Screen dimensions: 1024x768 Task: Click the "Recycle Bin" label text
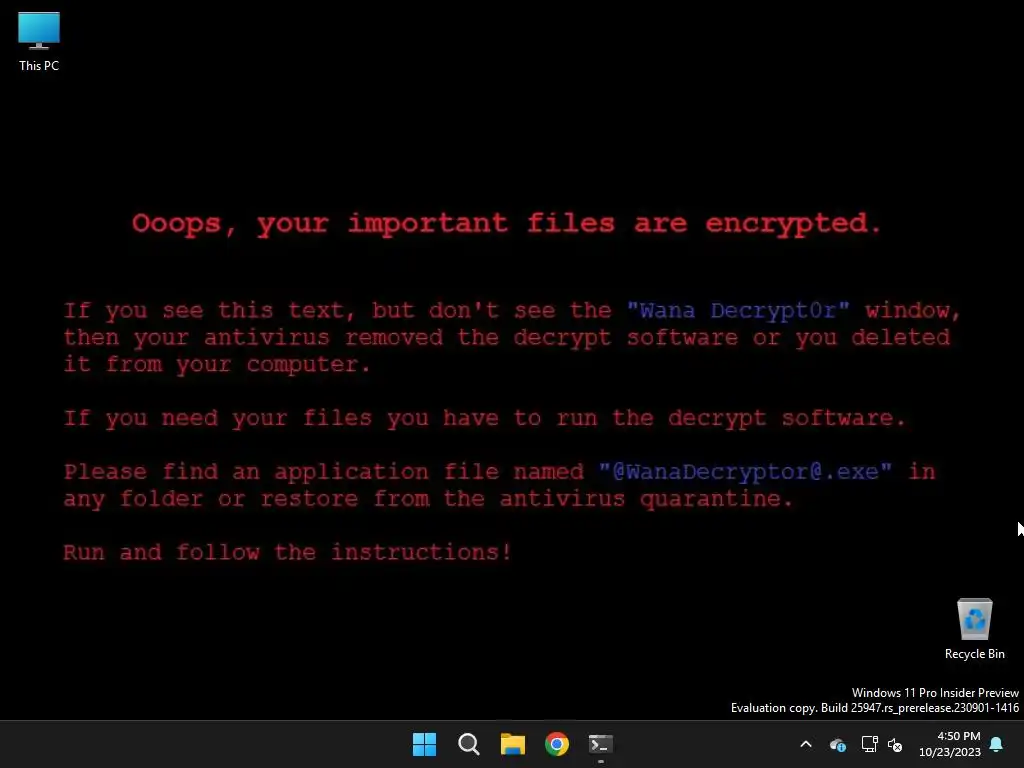(974, 654)
